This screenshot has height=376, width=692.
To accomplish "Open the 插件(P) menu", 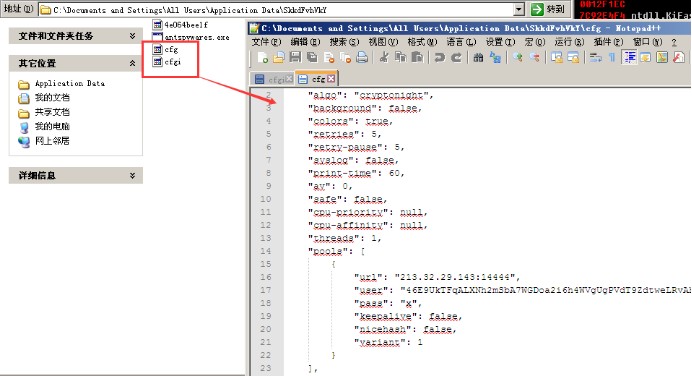I will point(609,42).
